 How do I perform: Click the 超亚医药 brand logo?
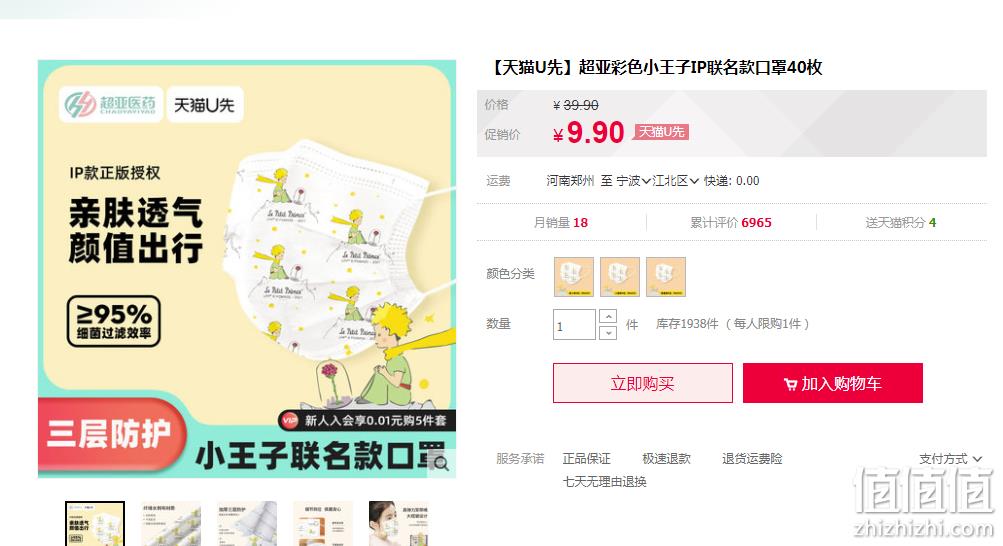pyautogui.click(x=111, y=104)
